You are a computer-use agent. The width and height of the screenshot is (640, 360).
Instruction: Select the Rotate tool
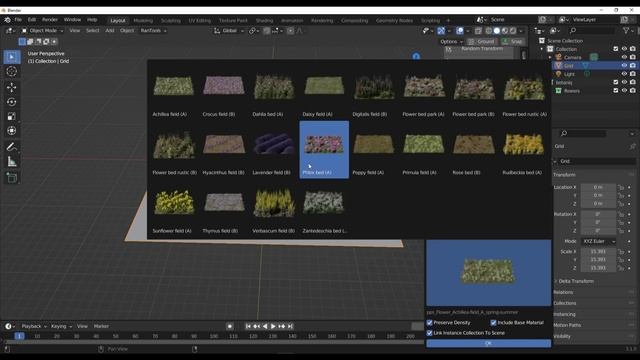[x=12, y=102]
